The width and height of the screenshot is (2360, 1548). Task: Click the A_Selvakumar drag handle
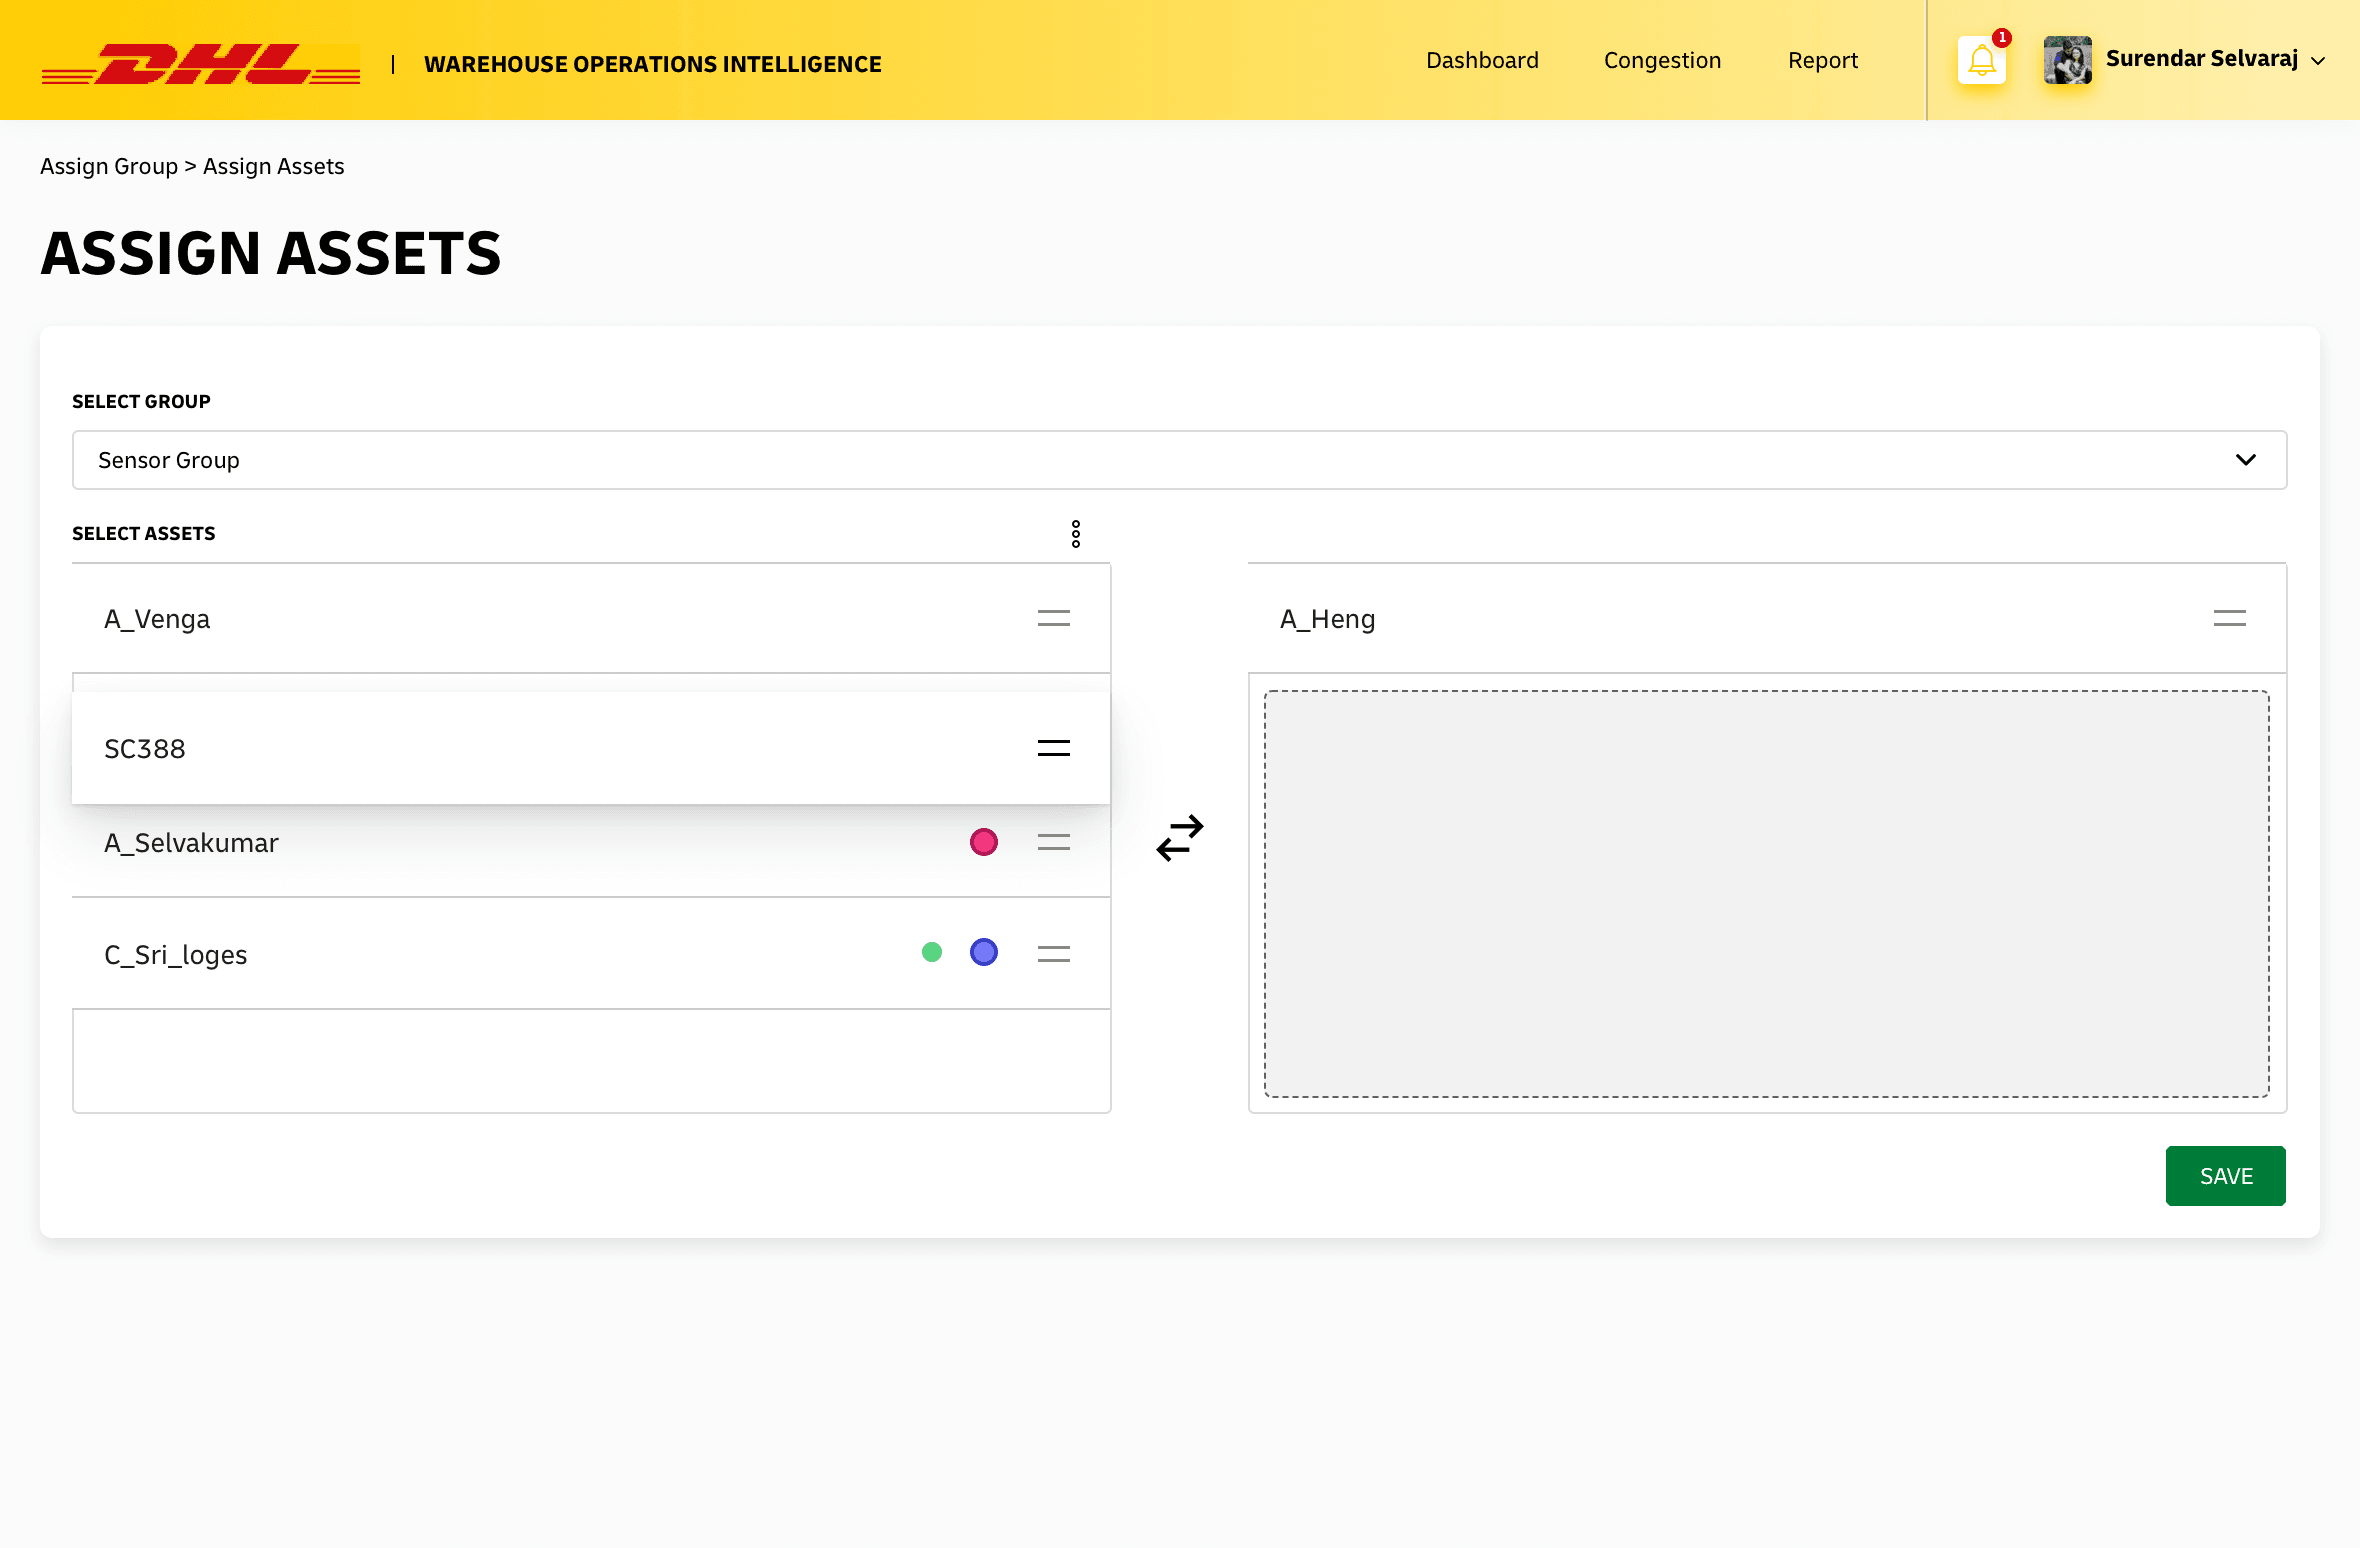pyautogui.click(x=1054, y=842)
